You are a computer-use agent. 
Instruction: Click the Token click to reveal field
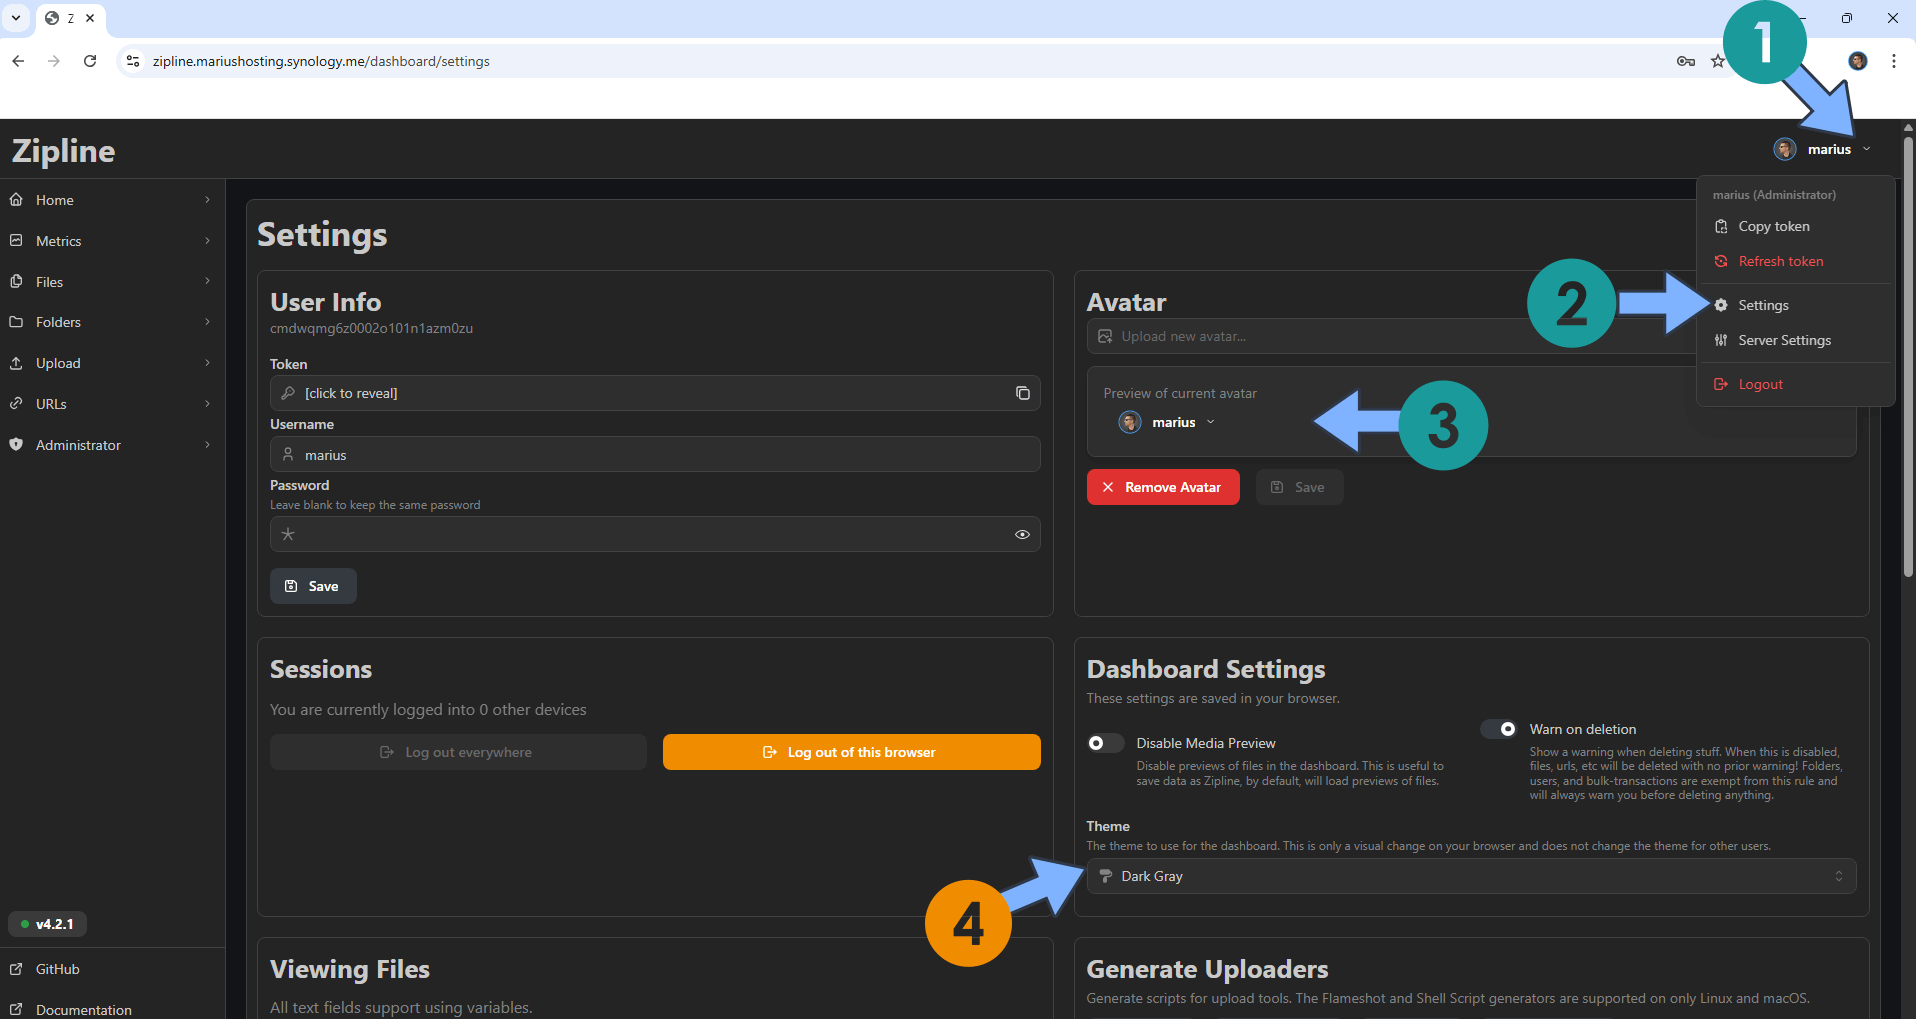coord(655,393)
